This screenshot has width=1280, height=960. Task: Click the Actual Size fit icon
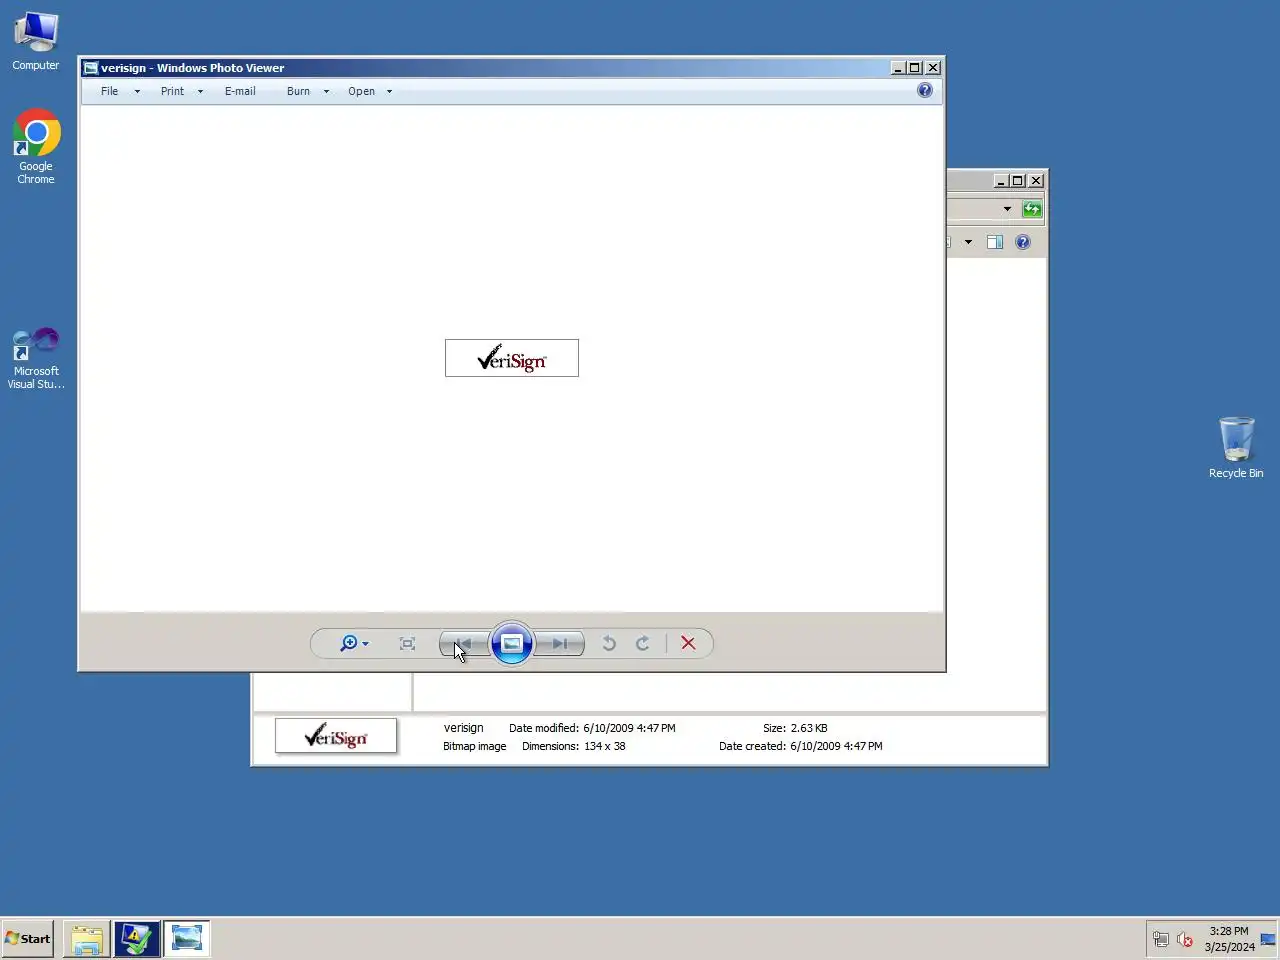(x=407, y=644)
